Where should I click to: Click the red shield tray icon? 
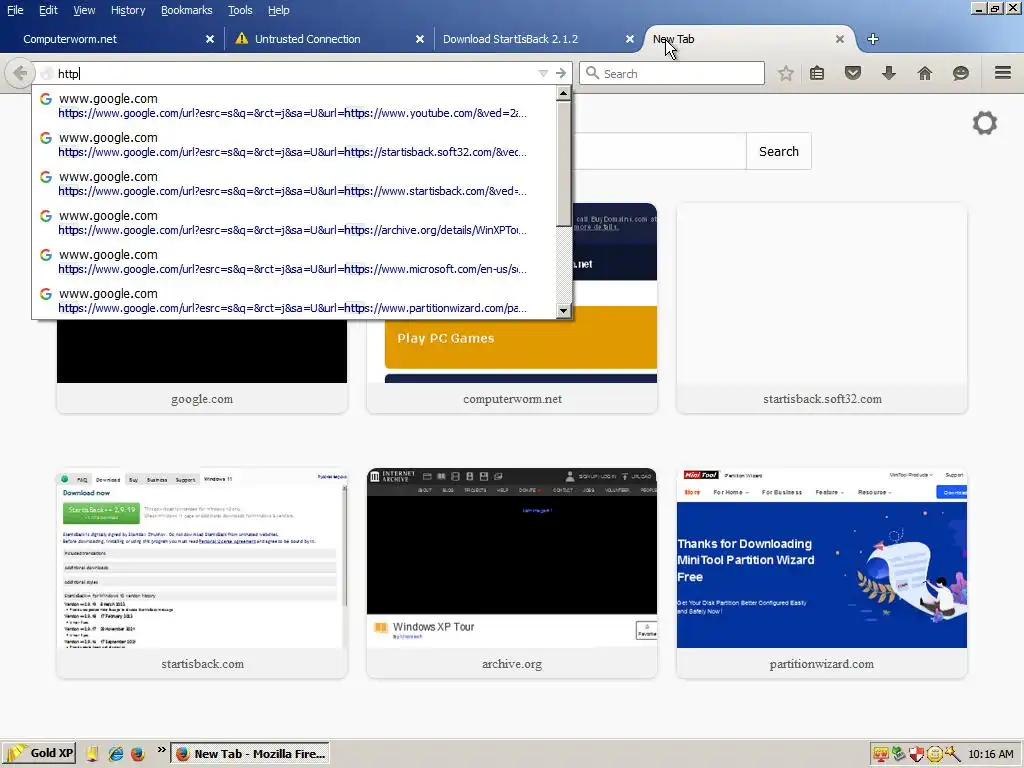(916, 754)
